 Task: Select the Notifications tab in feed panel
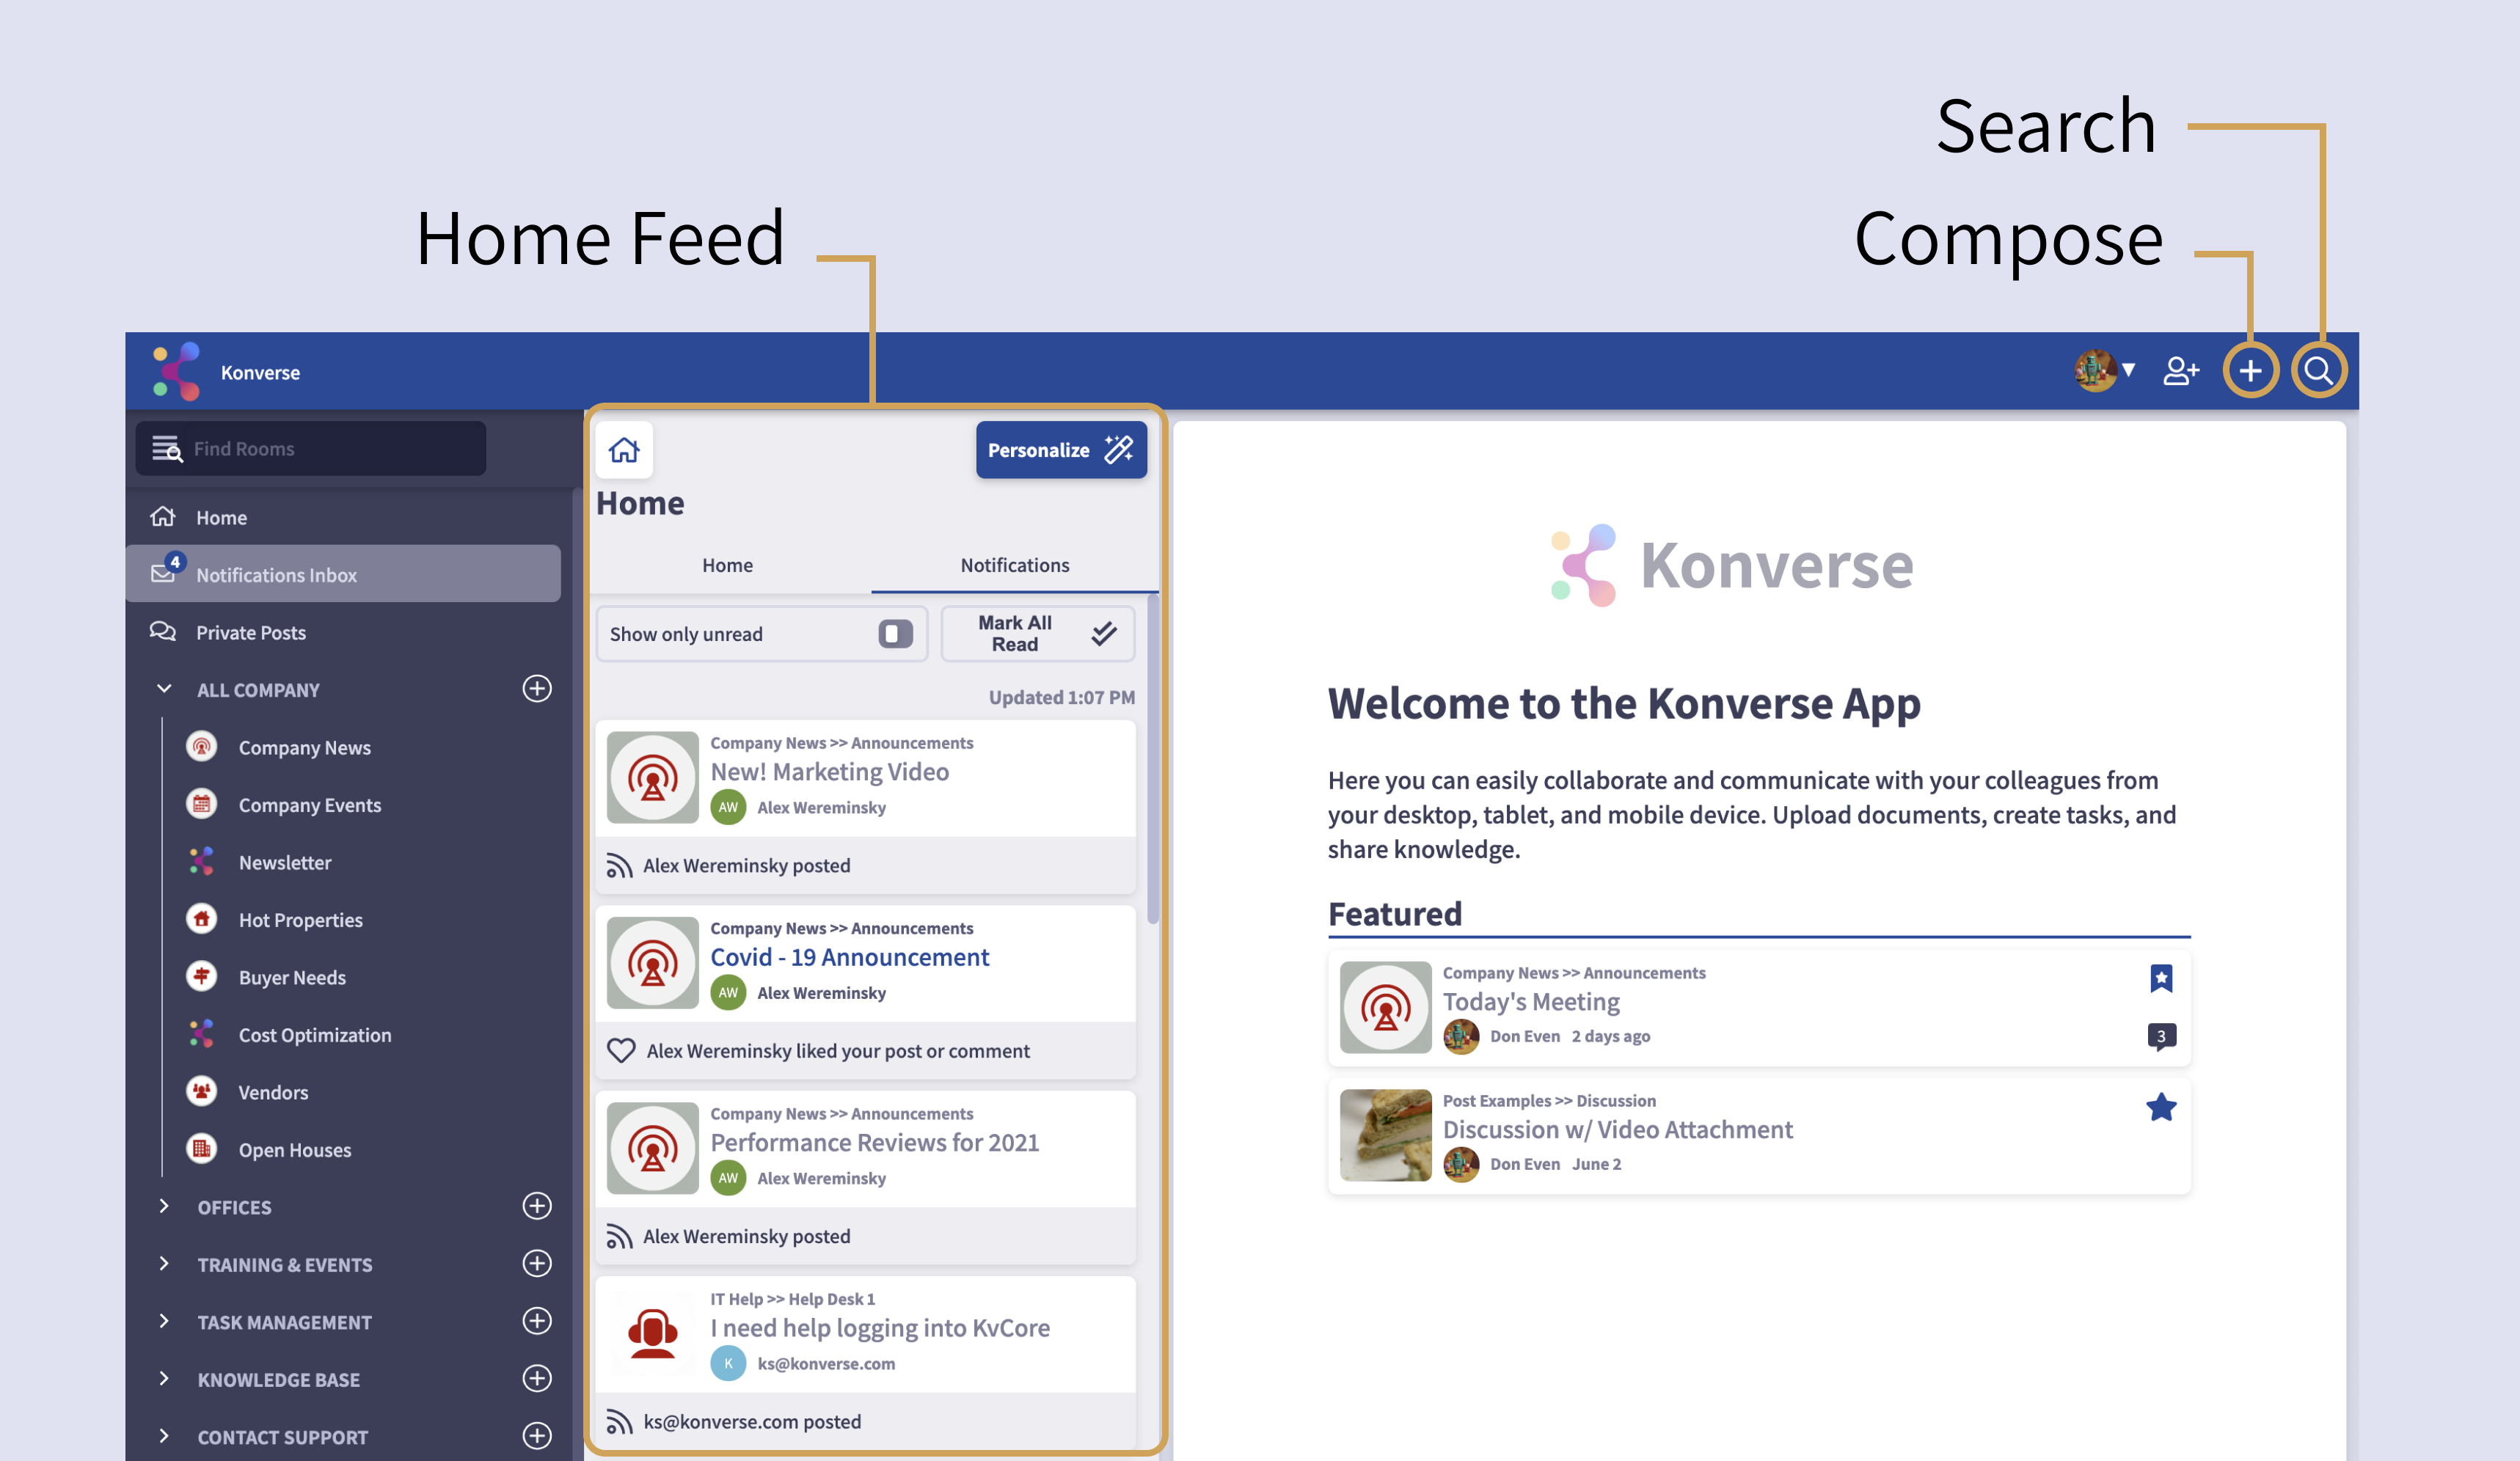pos(1014,563)
